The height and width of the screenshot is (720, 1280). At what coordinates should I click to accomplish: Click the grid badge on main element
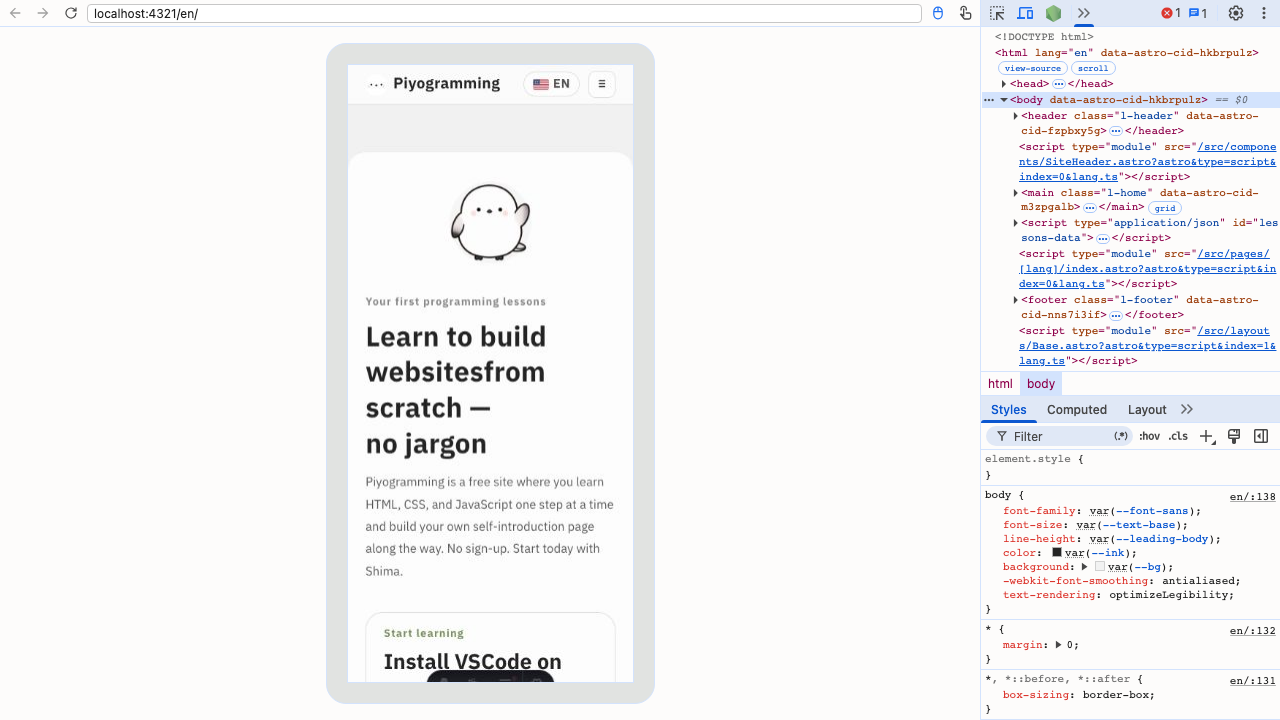pyautogui.click(x=1165, y=208)
